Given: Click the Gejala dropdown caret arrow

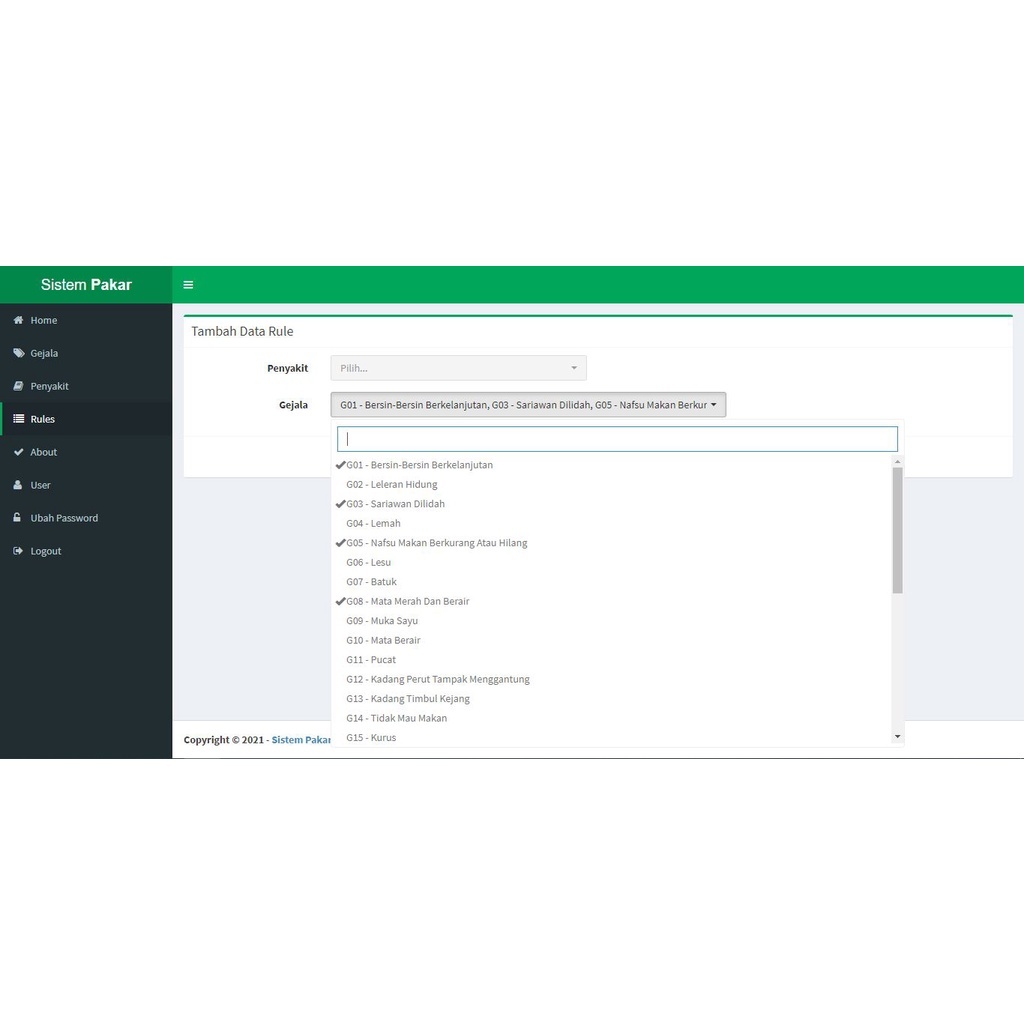Looking at the screenshot, I should (x=714, y=405).
